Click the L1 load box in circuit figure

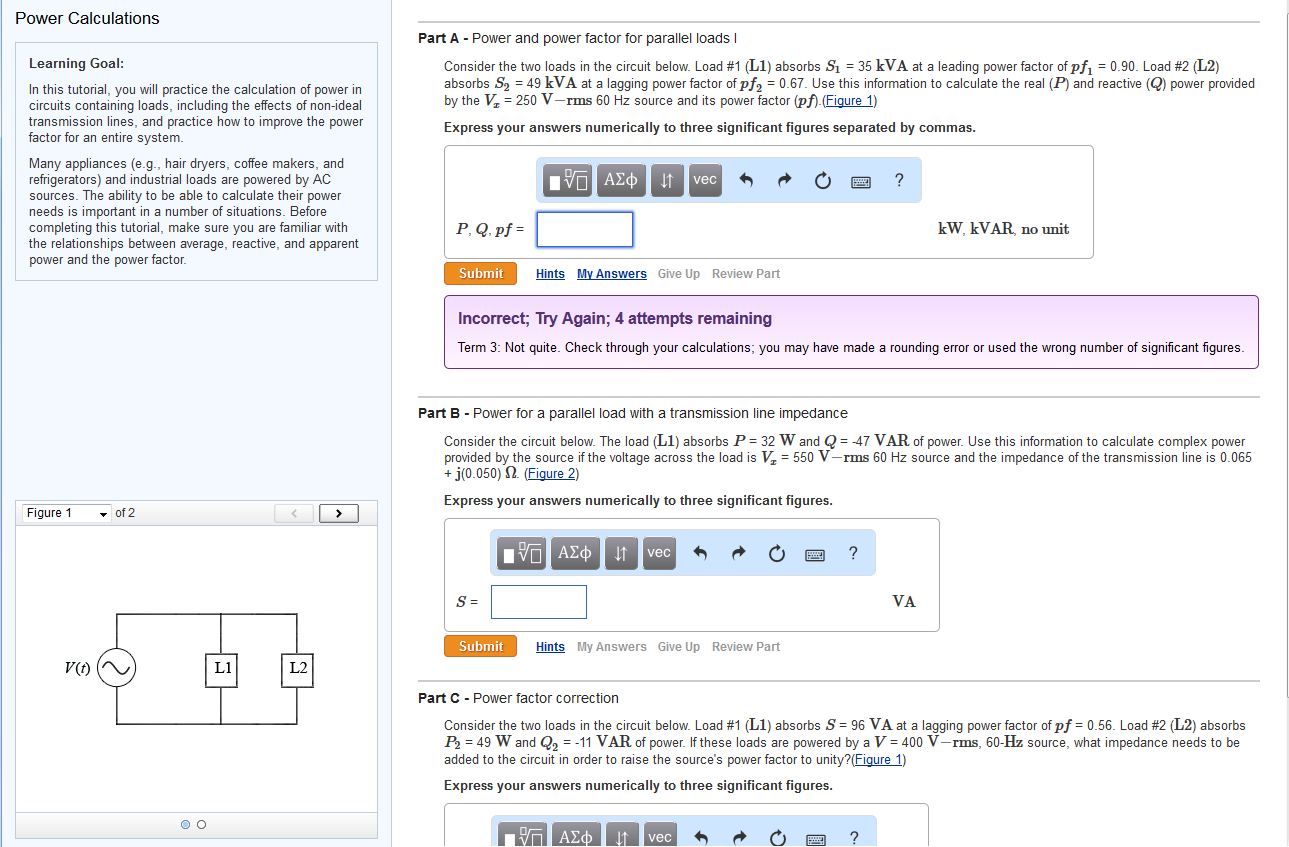point(221,669)
